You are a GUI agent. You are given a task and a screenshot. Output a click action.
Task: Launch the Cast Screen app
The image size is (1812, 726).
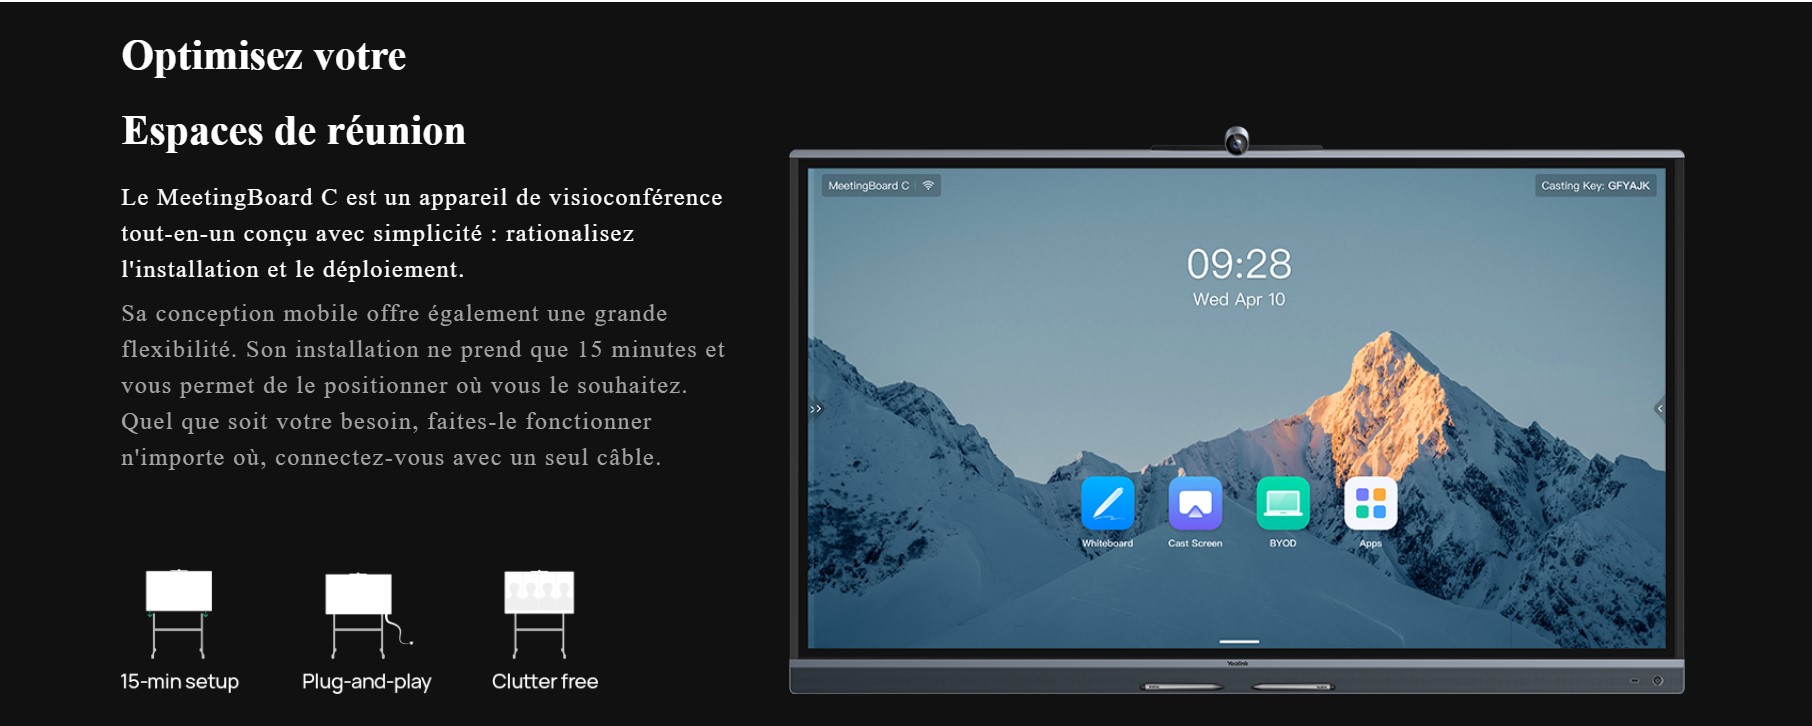pos(1195,503)
